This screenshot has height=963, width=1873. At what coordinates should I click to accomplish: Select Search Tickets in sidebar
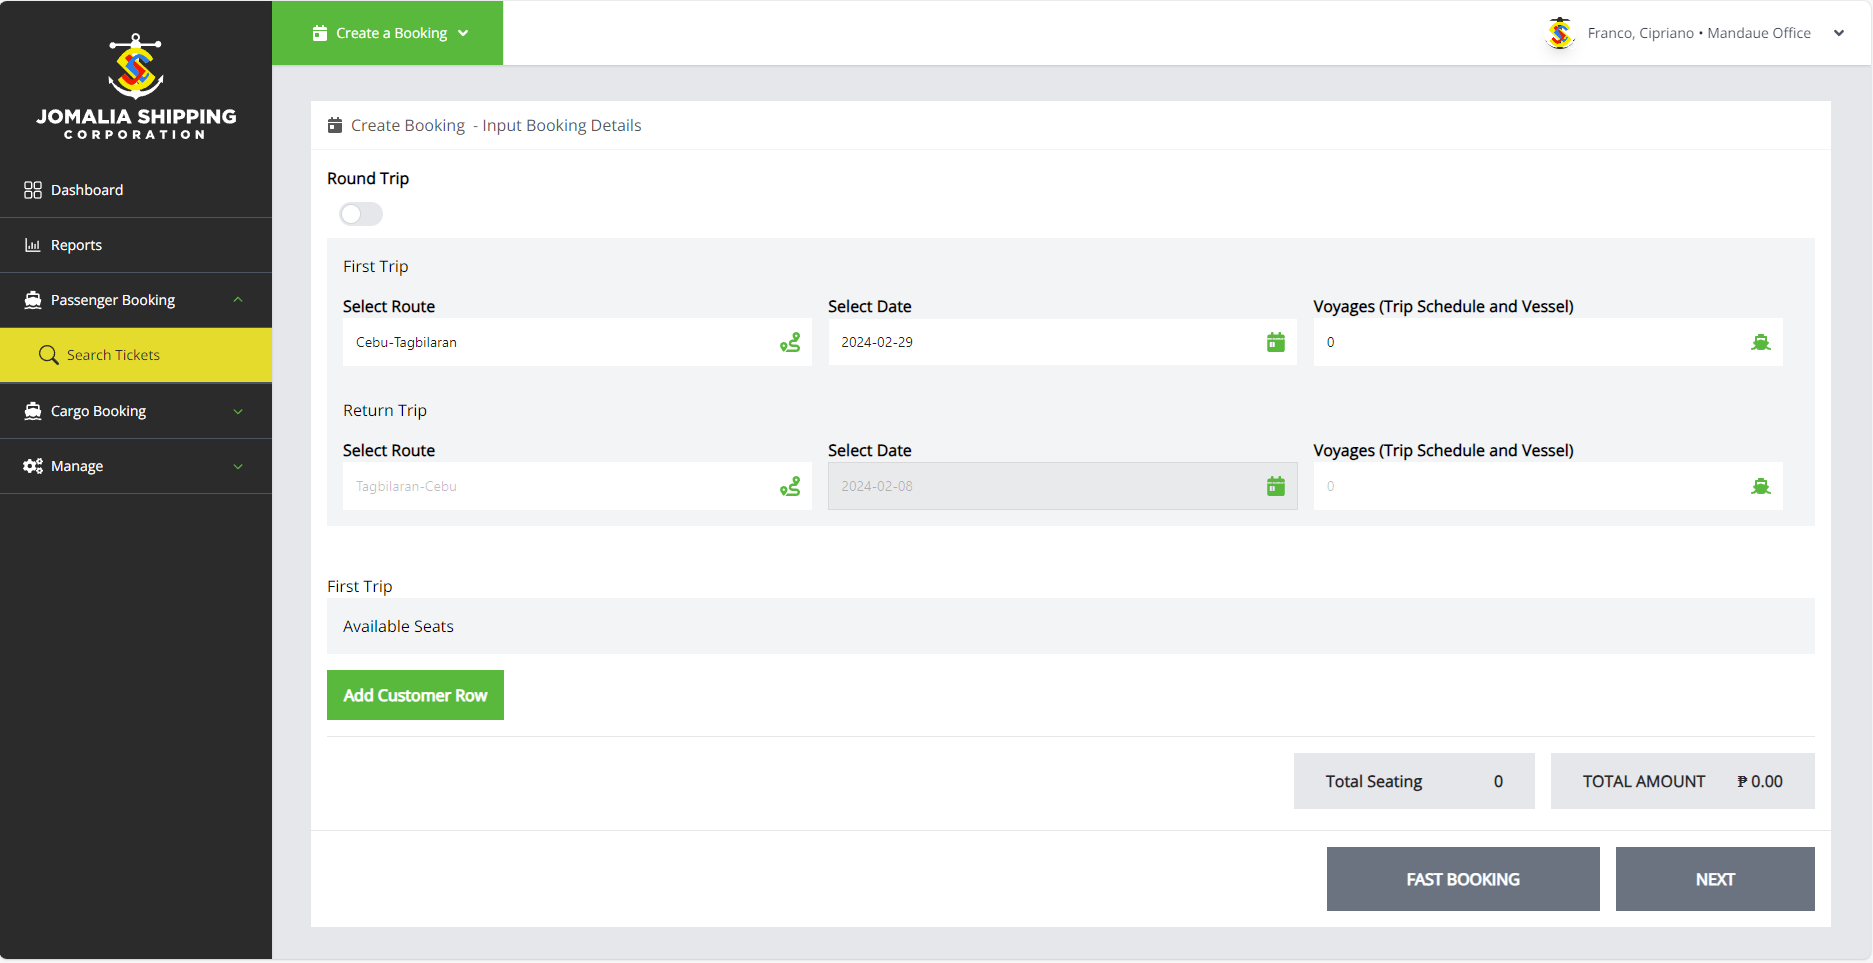[113, 355]
